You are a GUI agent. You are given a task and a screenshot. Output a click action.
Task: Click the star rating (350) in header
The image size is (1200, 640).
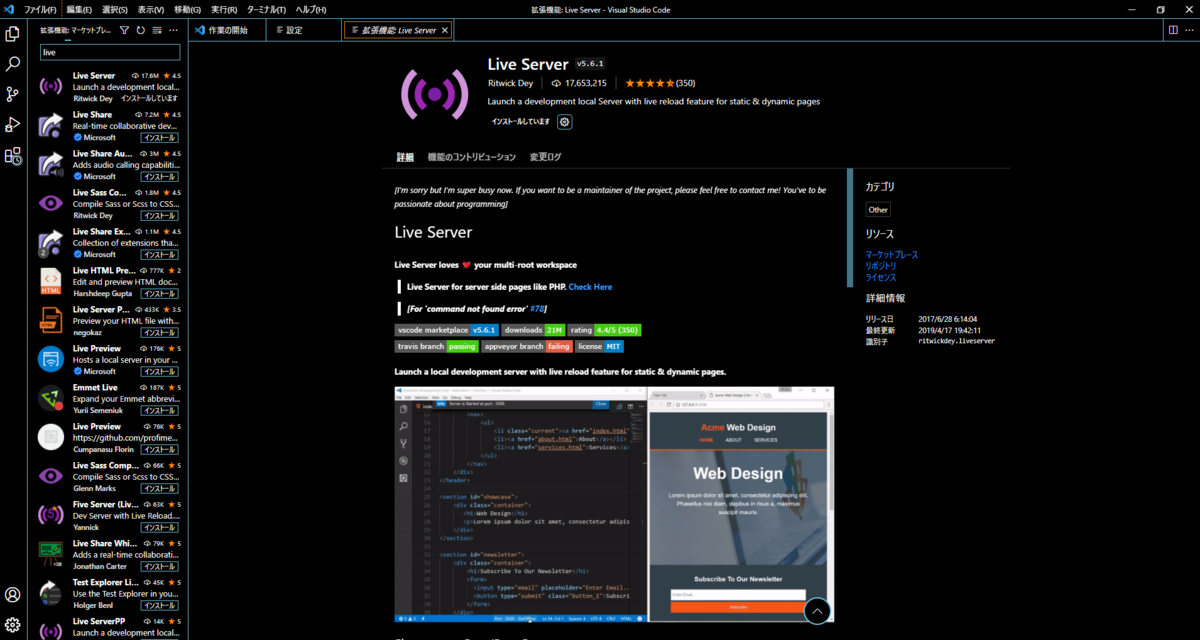pos(659,83)
